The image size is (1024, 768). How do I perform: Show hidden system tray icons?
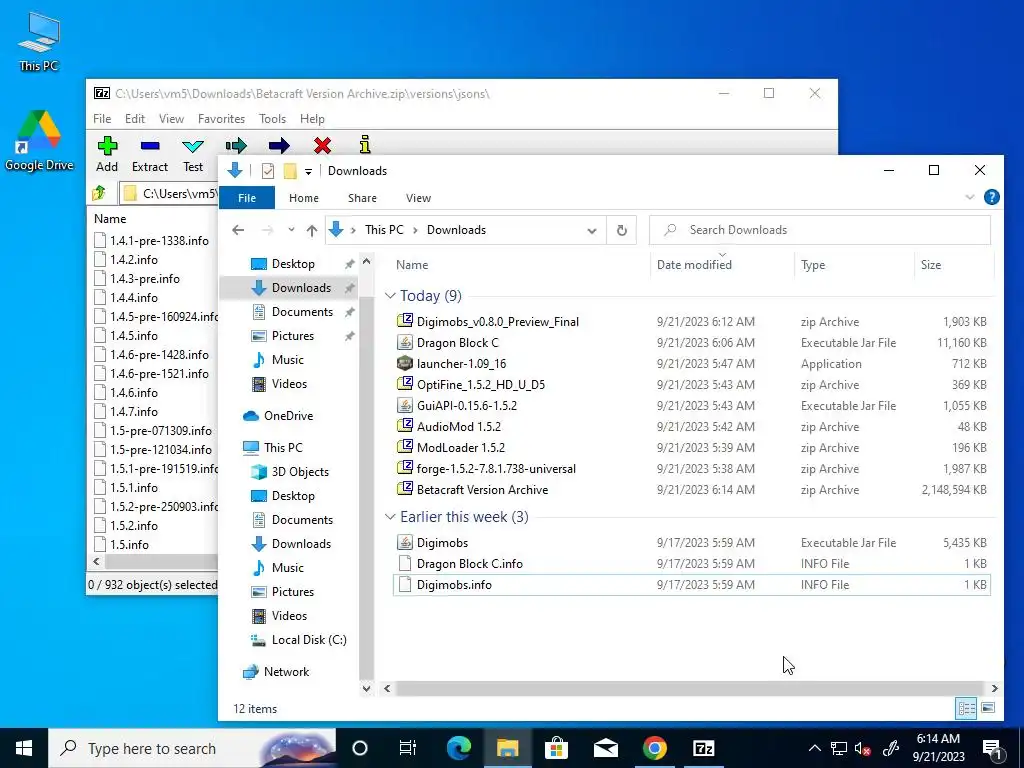pos(814,748)
